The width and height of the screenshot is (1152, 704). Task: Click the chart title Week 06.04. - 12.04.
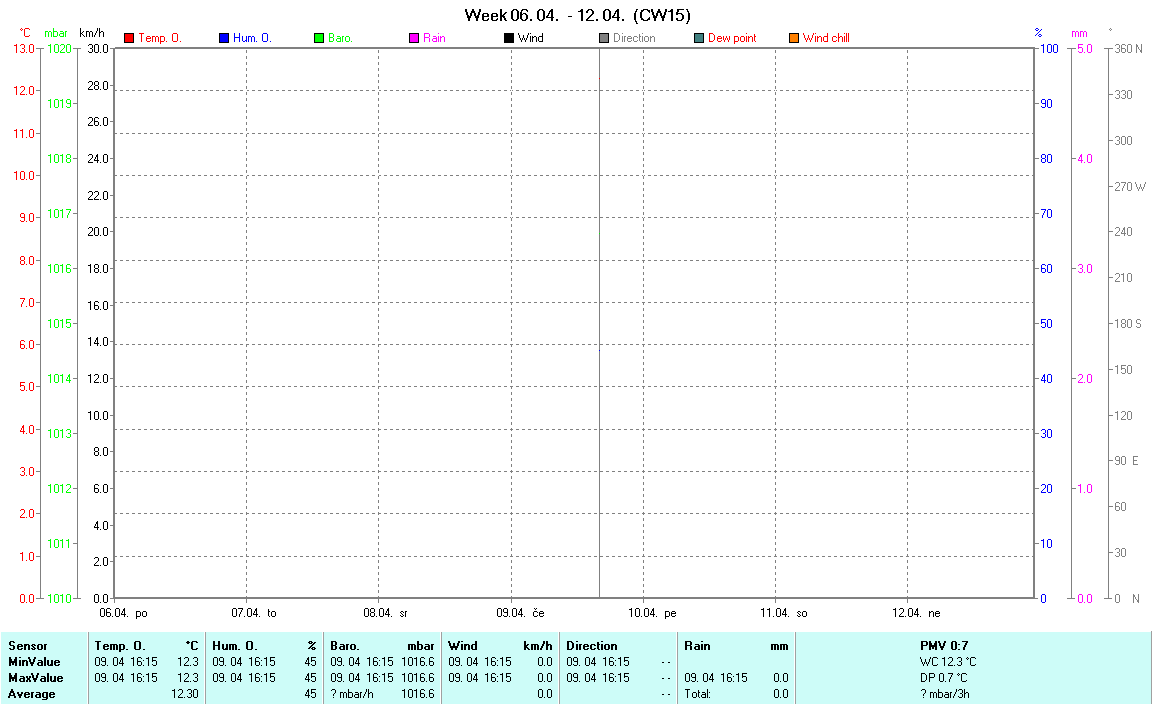pyautogui.click(x=577, y=15)
